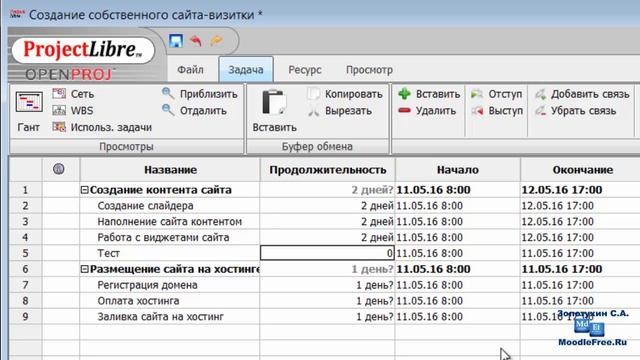Image resolution: width=640 pixels, height=360 pixels.
Task: Click the Продолжительность column header
Action: 328,169
